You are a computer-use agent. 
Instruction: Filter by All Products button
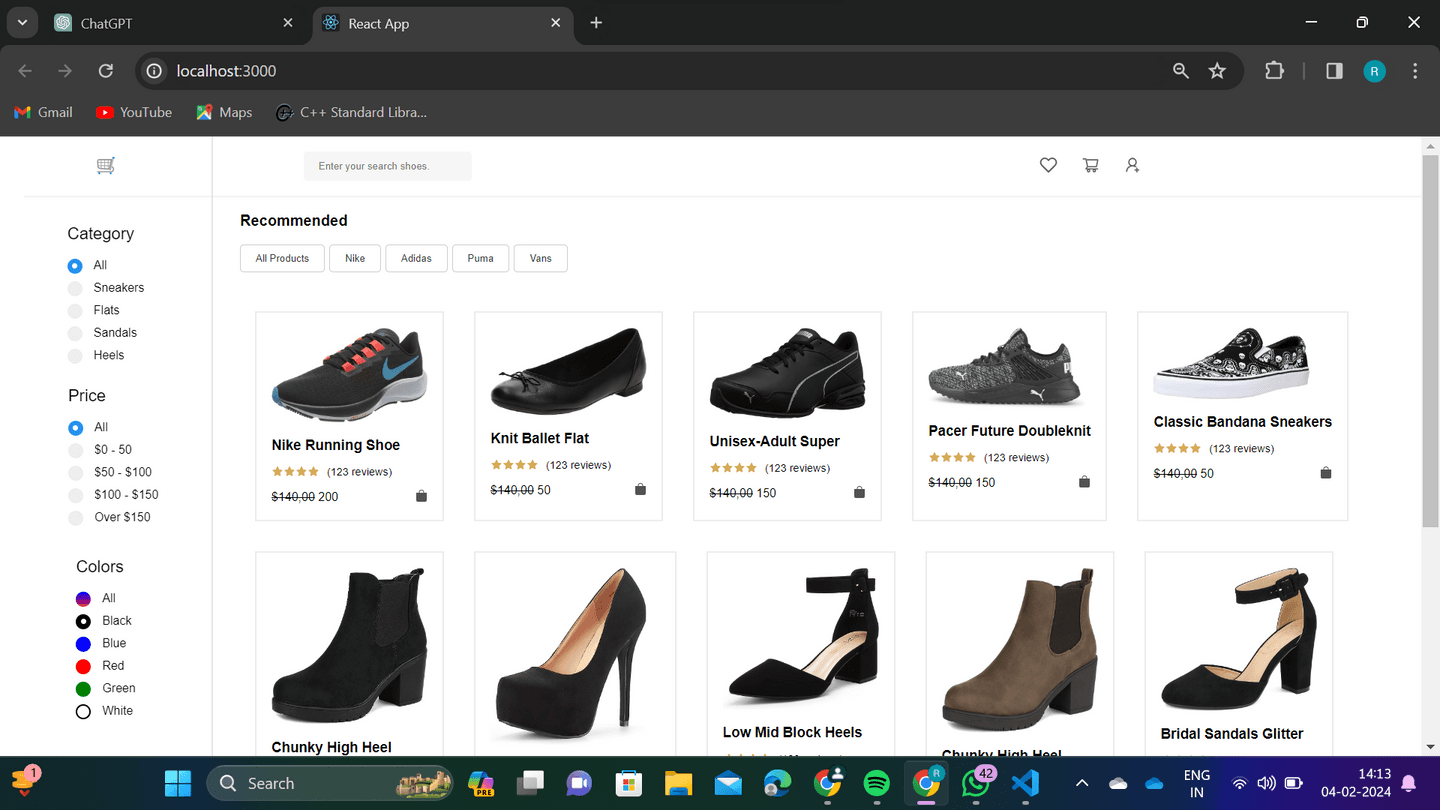point(282,258)
